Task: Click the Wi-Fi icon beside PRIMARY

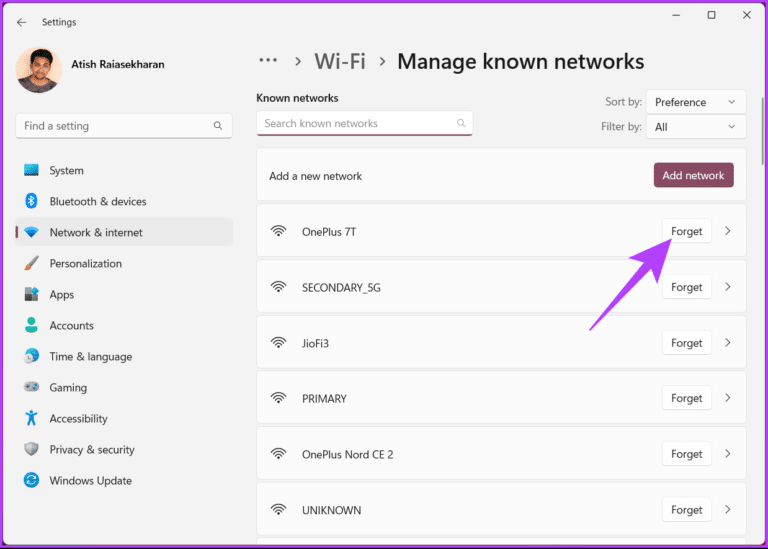Action: coord(279,398)
